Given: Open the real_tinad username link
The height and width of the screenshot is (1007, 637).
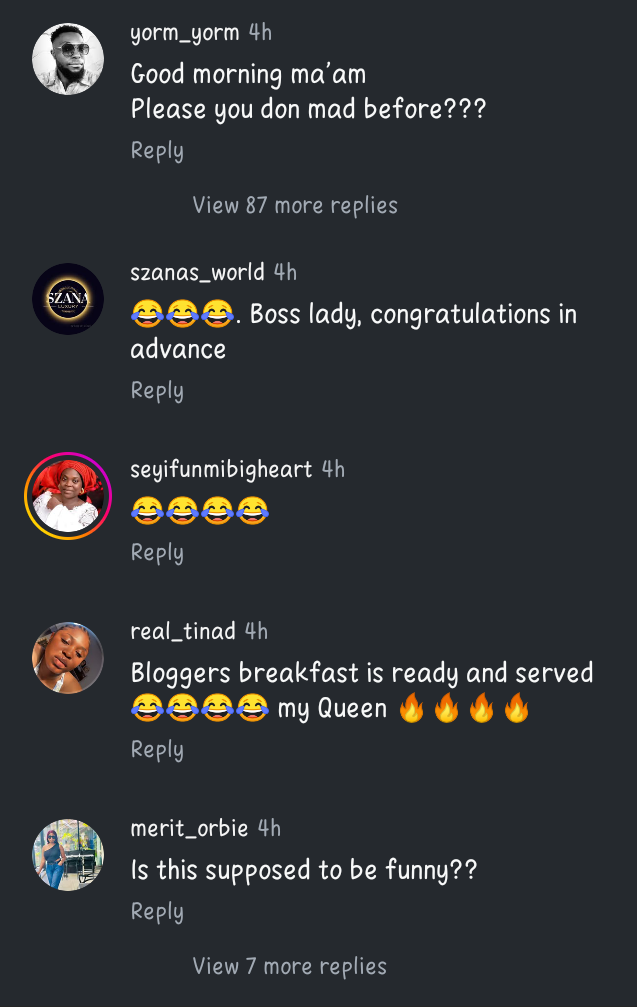Looking at the screenshot, I should click(x=183, y=631).
